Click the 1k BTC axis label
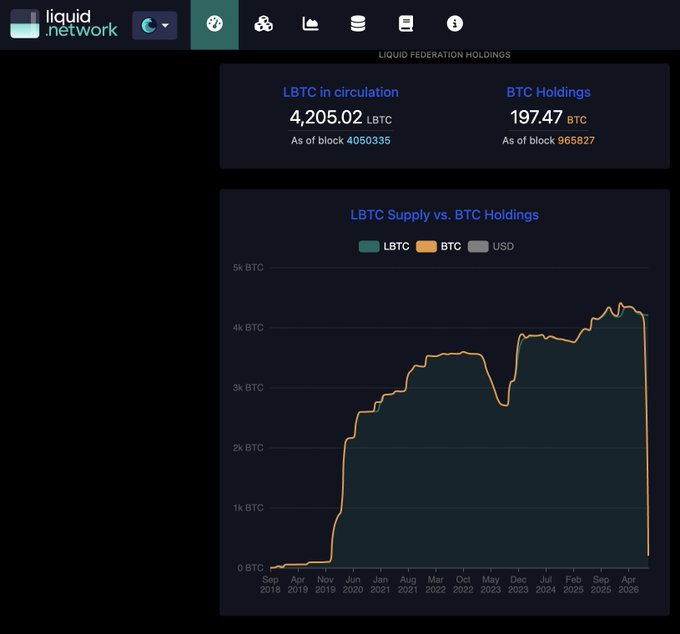This screenshot has height=634, width=680. click(248, 508)
